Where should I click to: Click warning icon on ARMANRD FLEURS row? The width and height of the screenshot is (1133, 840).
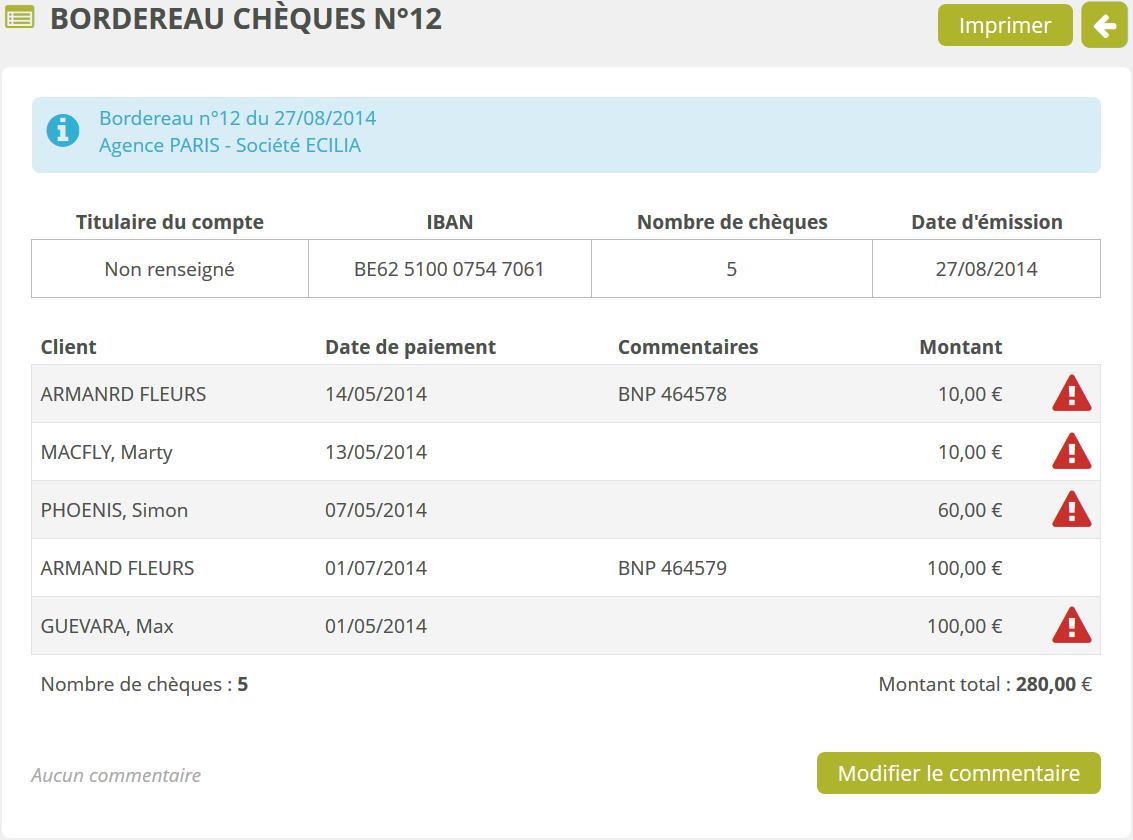pos(1071,394)
